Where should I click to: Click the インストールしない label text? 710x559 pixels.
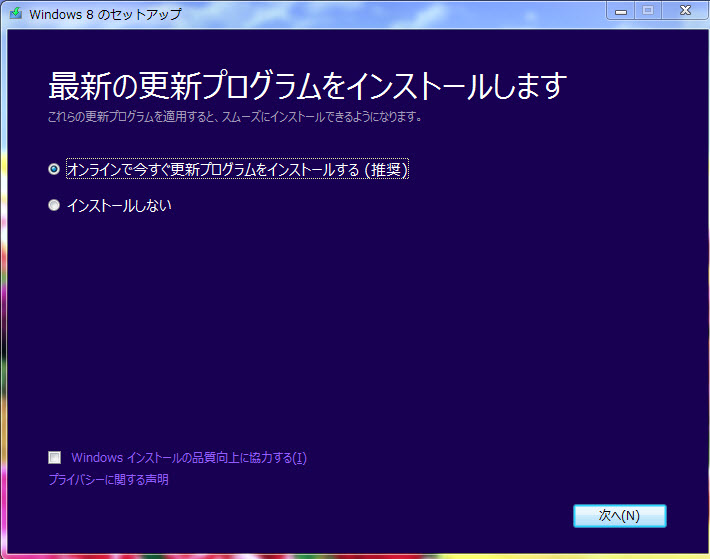coord(120,206)
